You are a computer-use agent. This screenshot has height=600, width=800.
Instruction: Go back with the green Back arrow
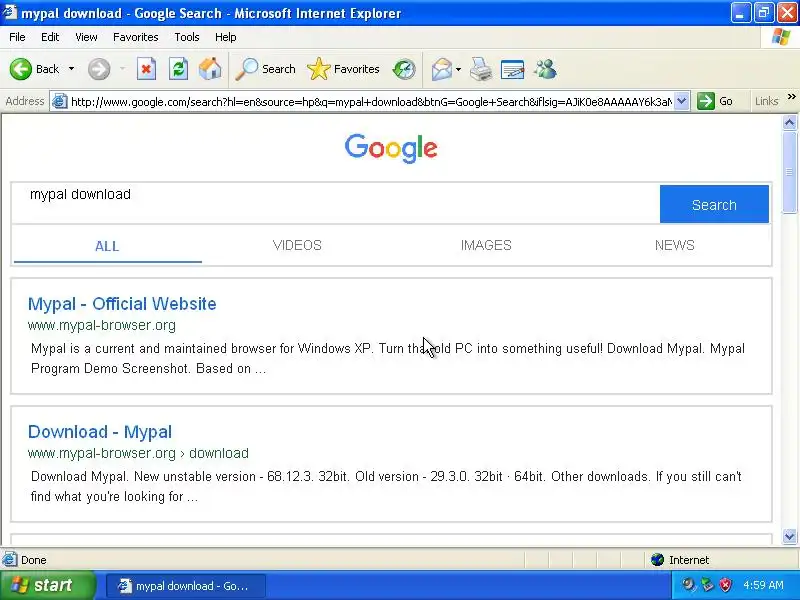point(34,69)
